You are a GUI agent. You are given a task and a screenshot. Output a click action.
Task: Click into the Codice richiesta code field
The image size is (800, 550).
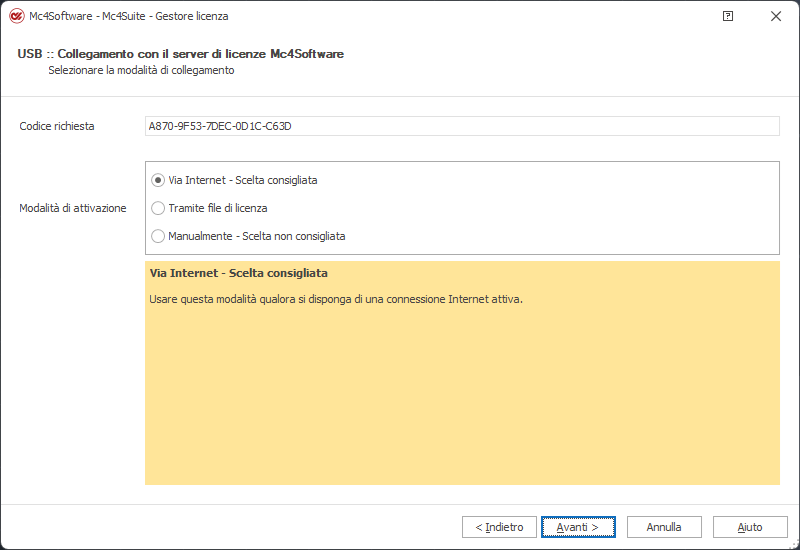tap(462, 126)
